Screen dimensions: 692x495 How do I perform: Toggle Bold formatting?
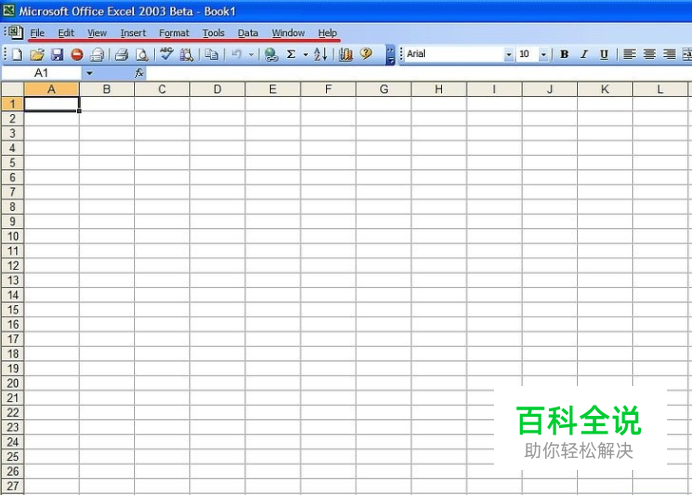click(564, 54)
